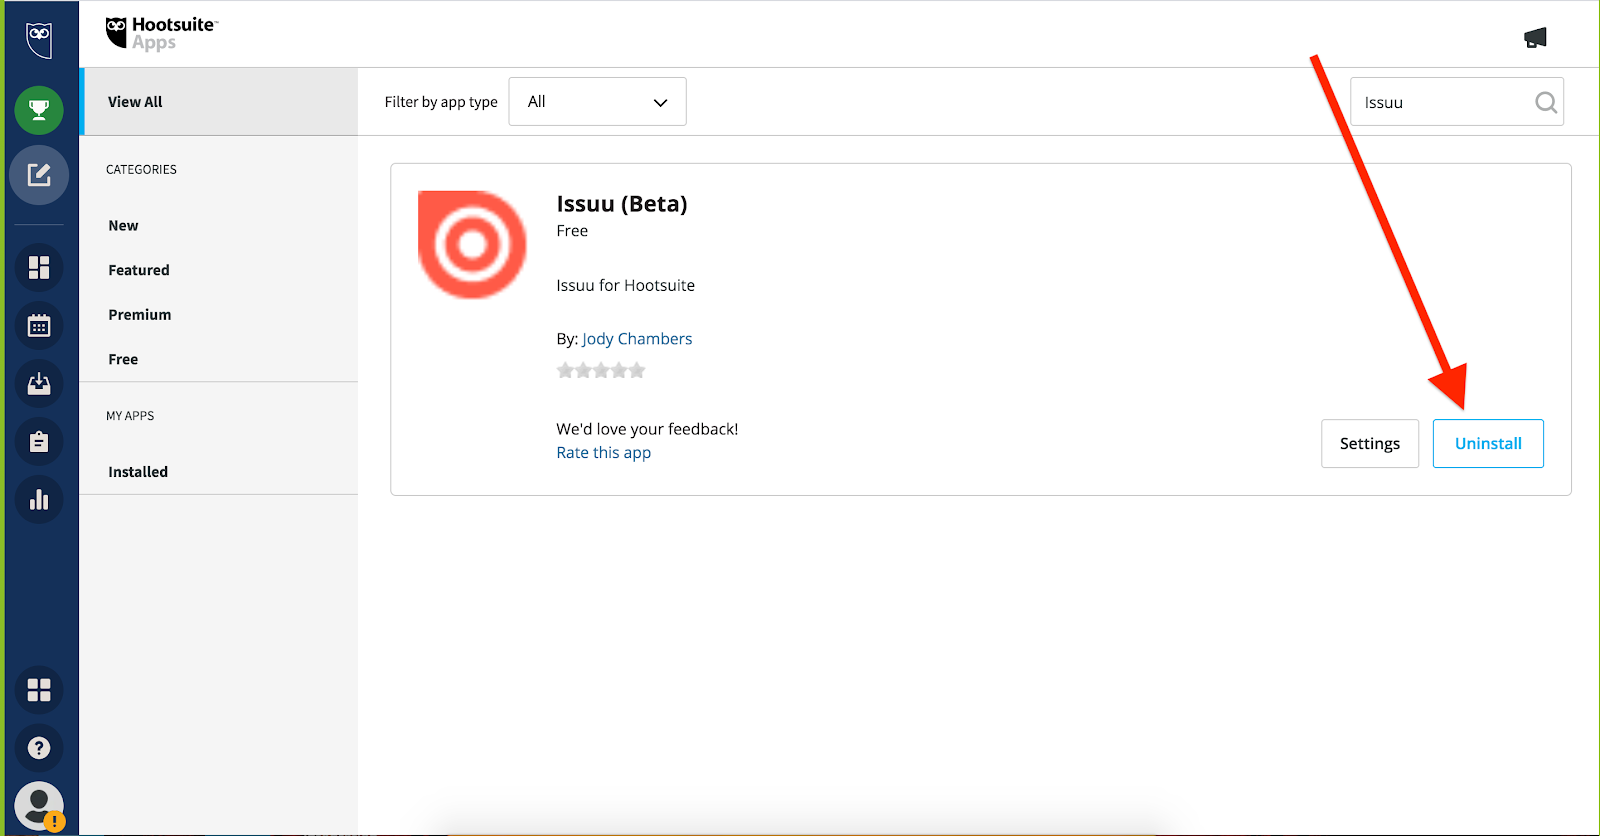Open the Installed apps list
This screenshot has width=1600, height=836.
(138, 472)
